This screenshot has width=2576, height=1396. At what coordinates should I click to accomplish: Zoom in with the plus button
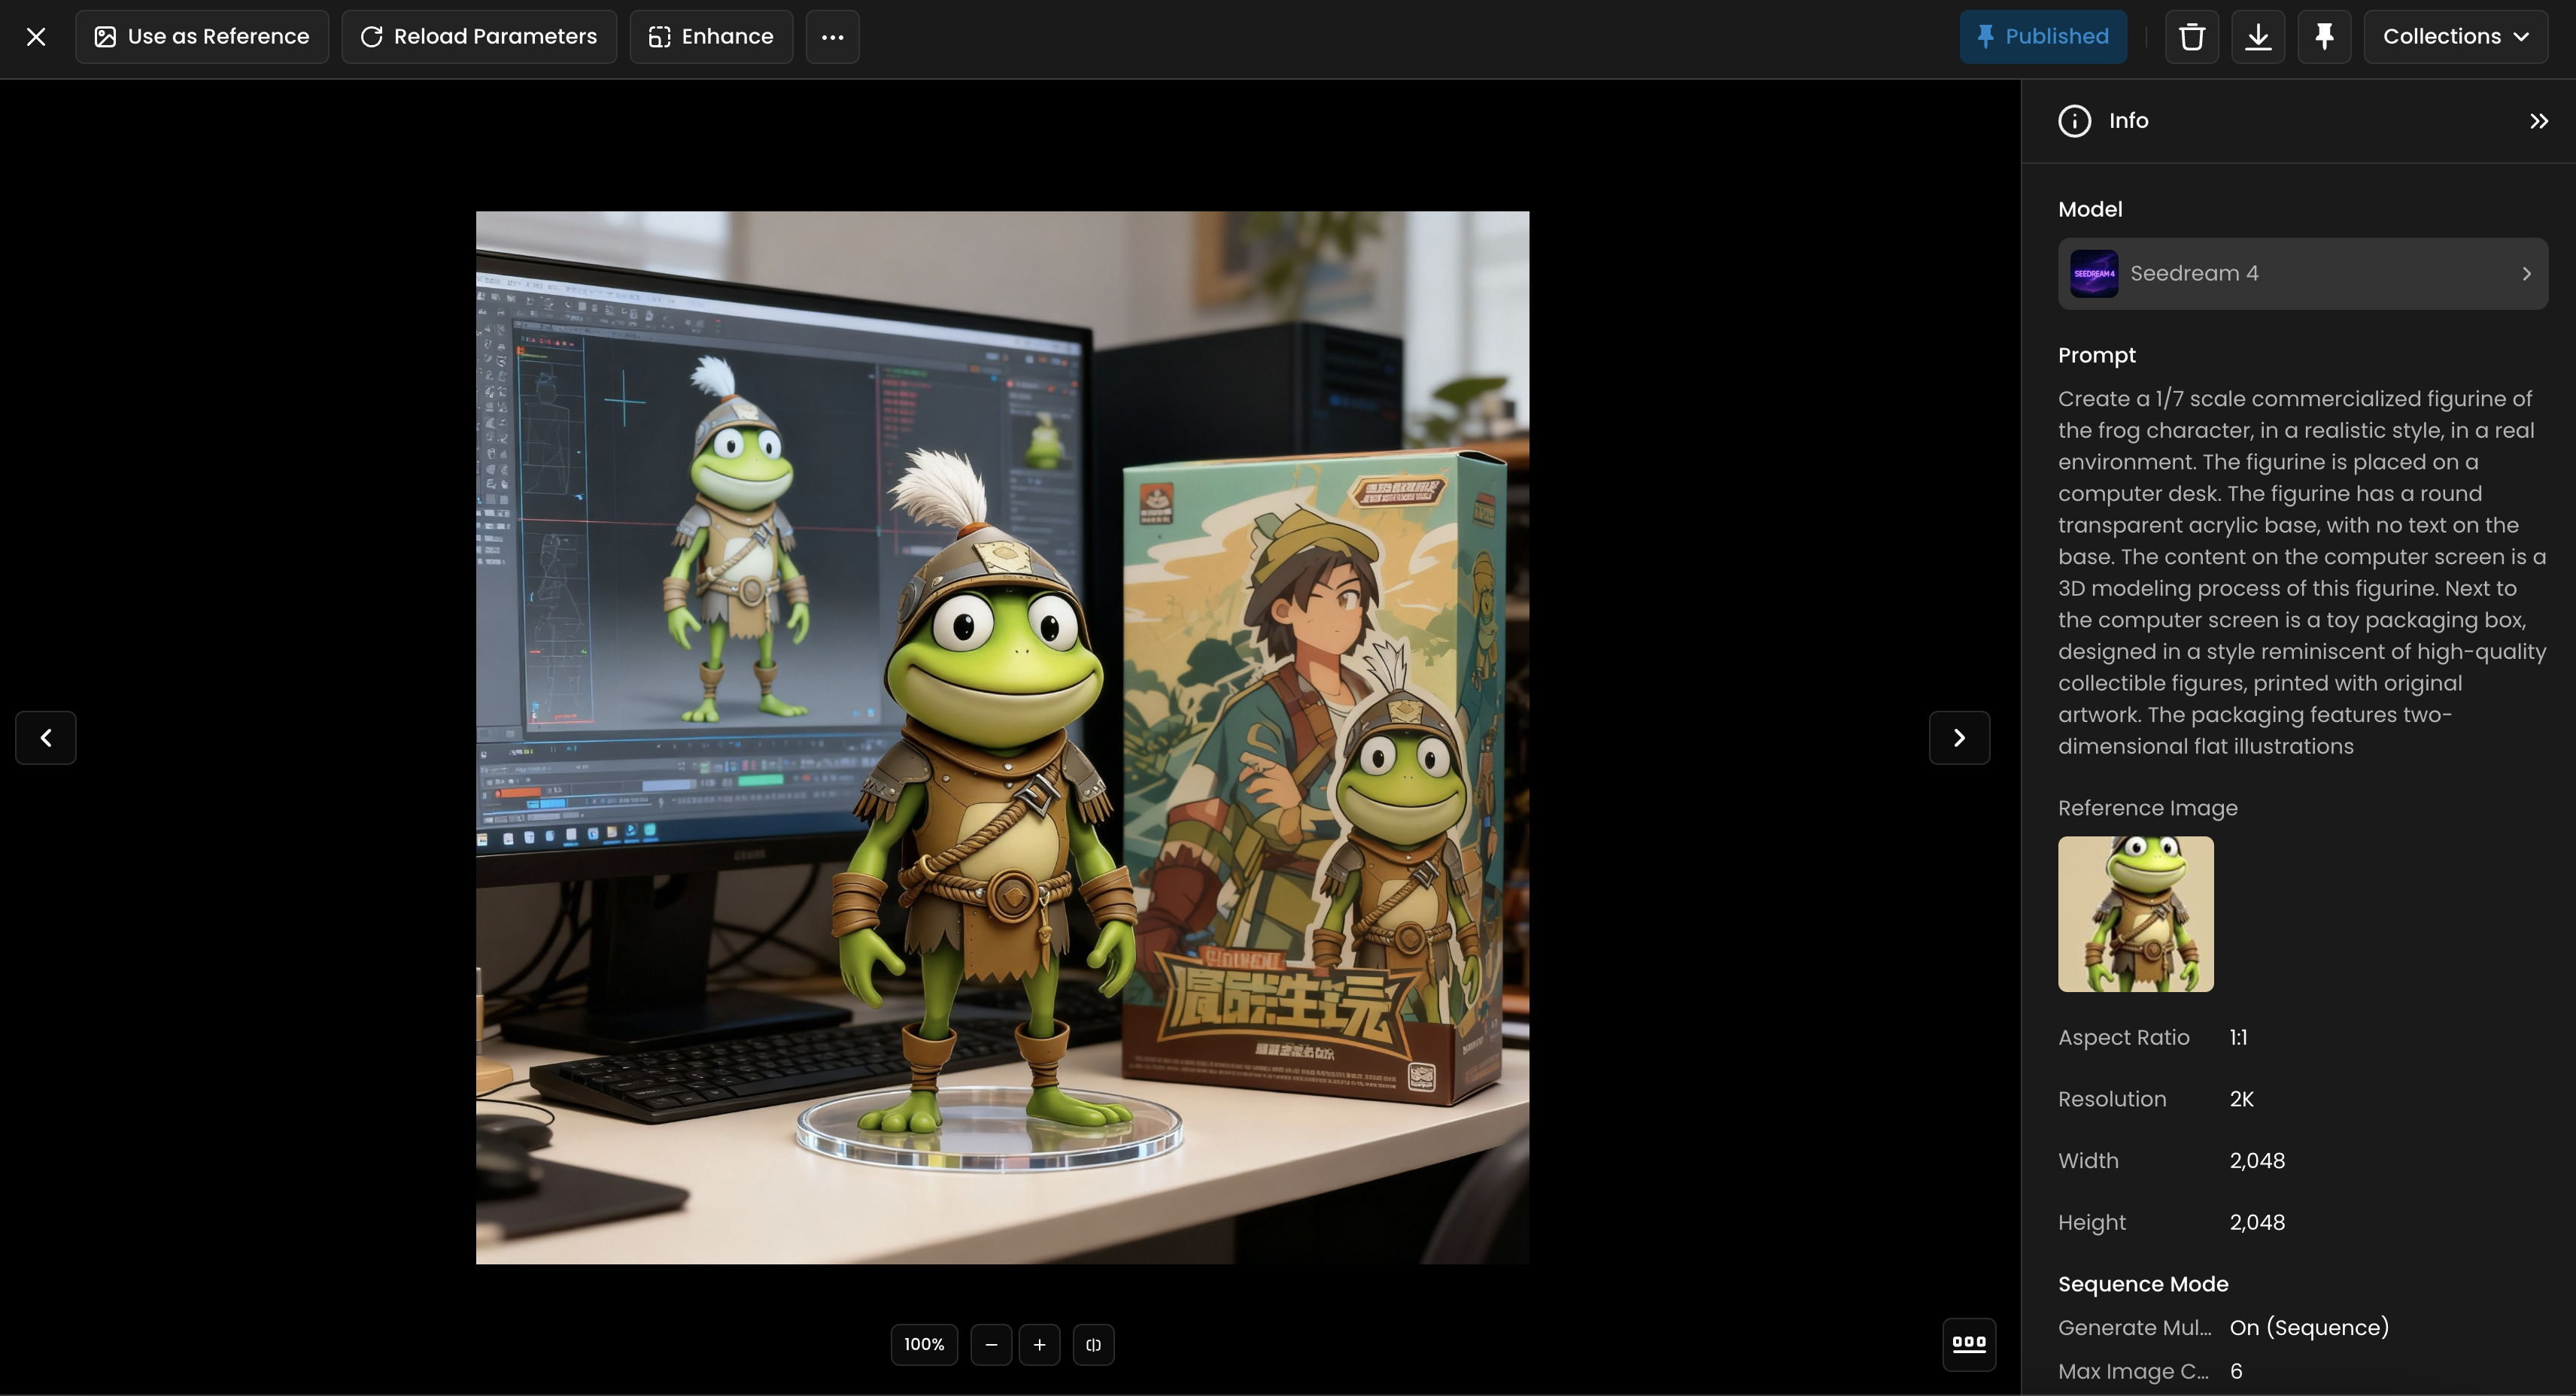(1039, 1345)
